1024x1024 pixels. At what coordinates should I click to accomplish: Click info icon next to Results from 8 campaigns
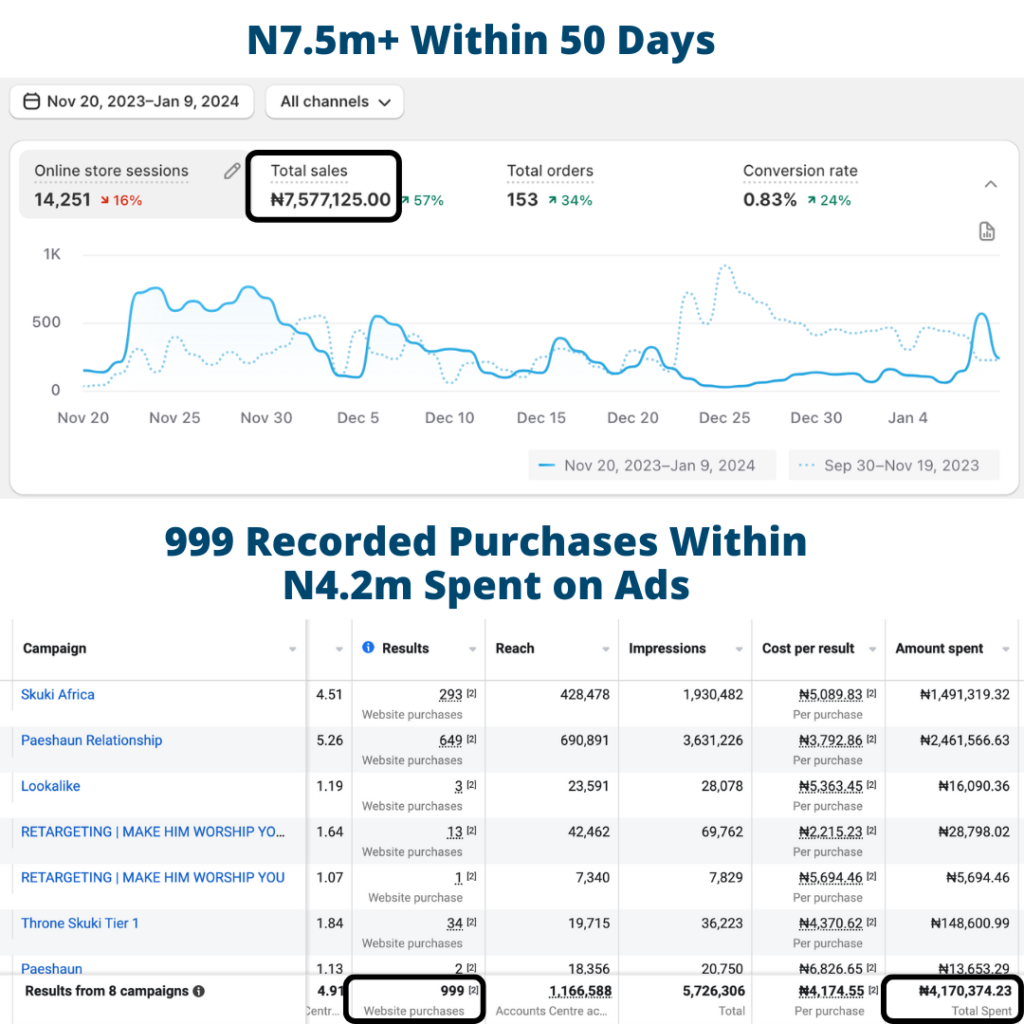click(x=199, y=991)
